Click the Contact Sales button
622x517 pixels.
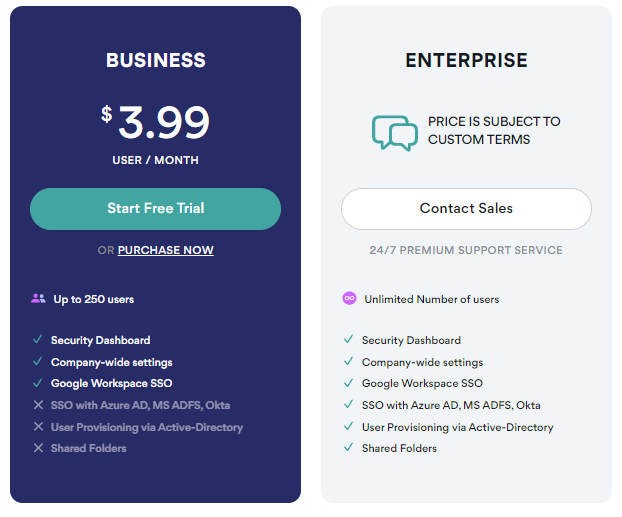(x=466, y=209)
